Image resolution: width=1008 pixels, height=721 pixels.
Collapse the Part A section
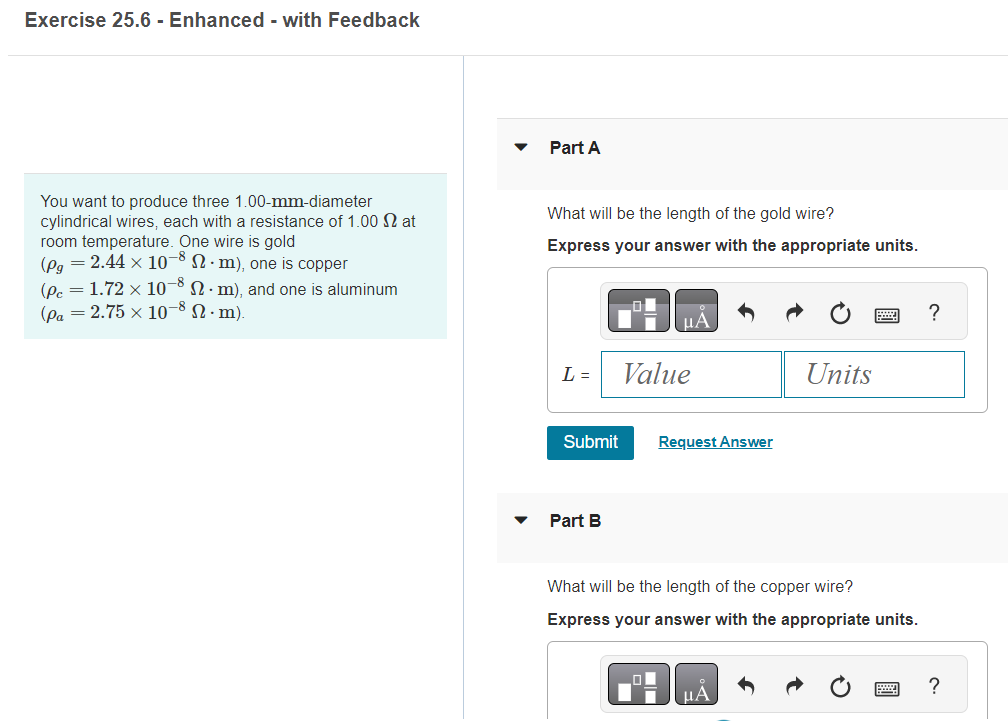[x=521, y=147]
